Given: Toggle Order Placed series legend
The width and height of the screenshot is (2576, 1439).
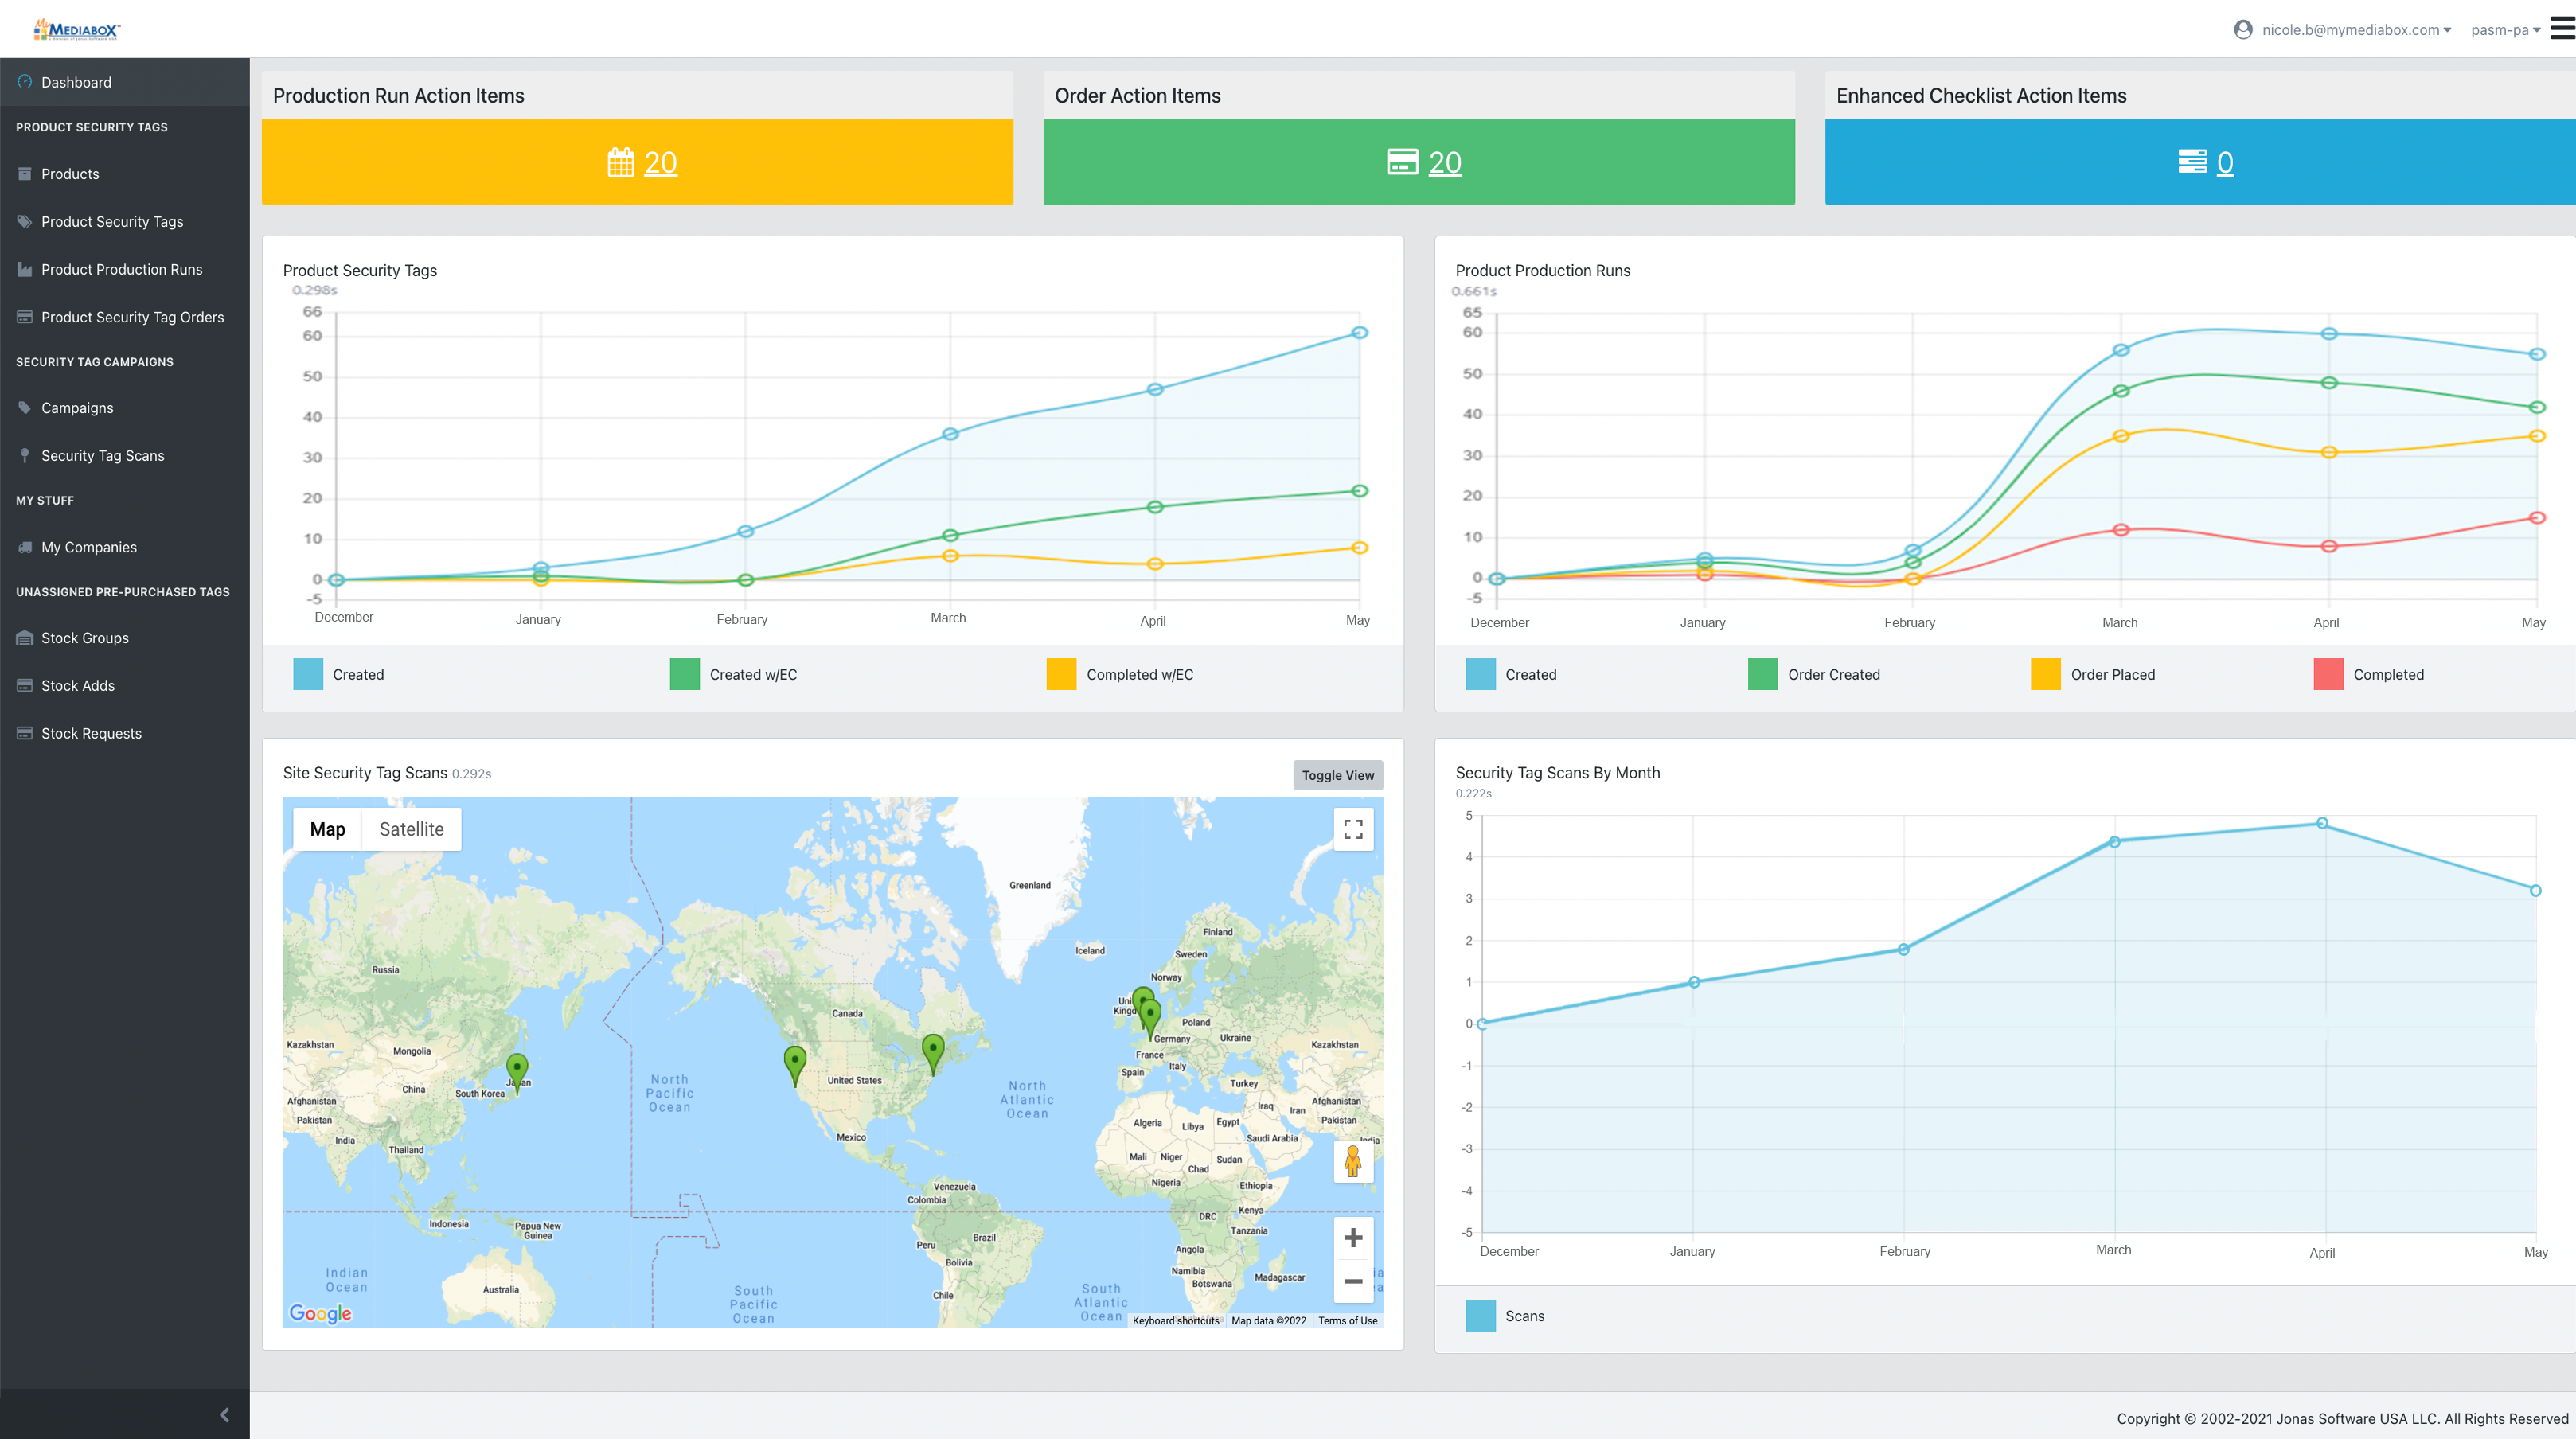Looking at the screenshot, I should [x=2092, y=674].
